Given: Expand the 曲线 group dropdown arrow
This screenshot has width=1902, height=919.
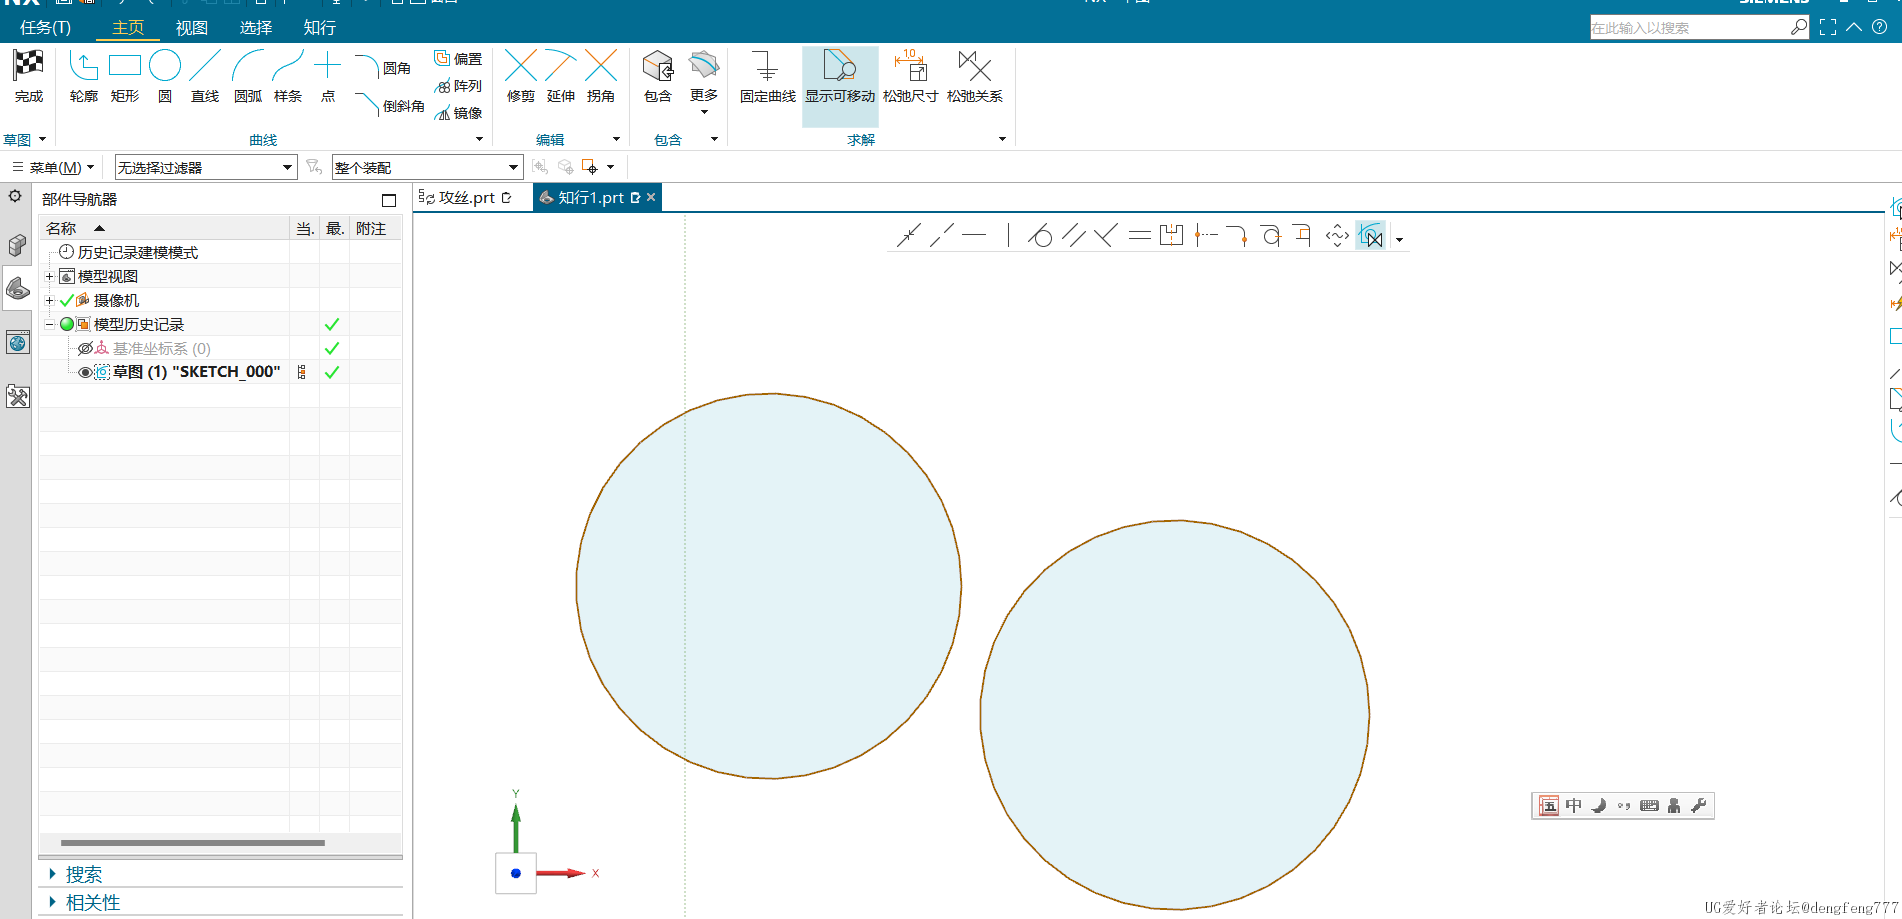Looking at the screenshot, I should pyautogui.click(x=479, y=139).
